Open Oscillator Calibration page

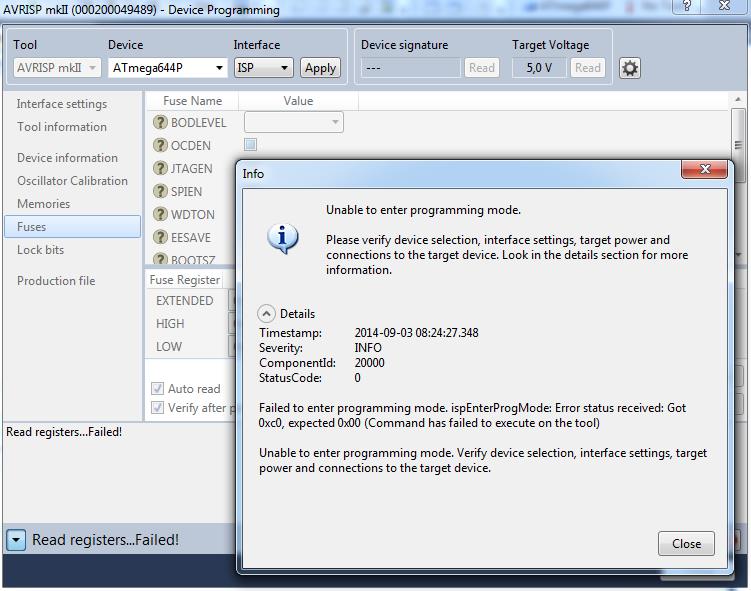(x=72, y=181)
